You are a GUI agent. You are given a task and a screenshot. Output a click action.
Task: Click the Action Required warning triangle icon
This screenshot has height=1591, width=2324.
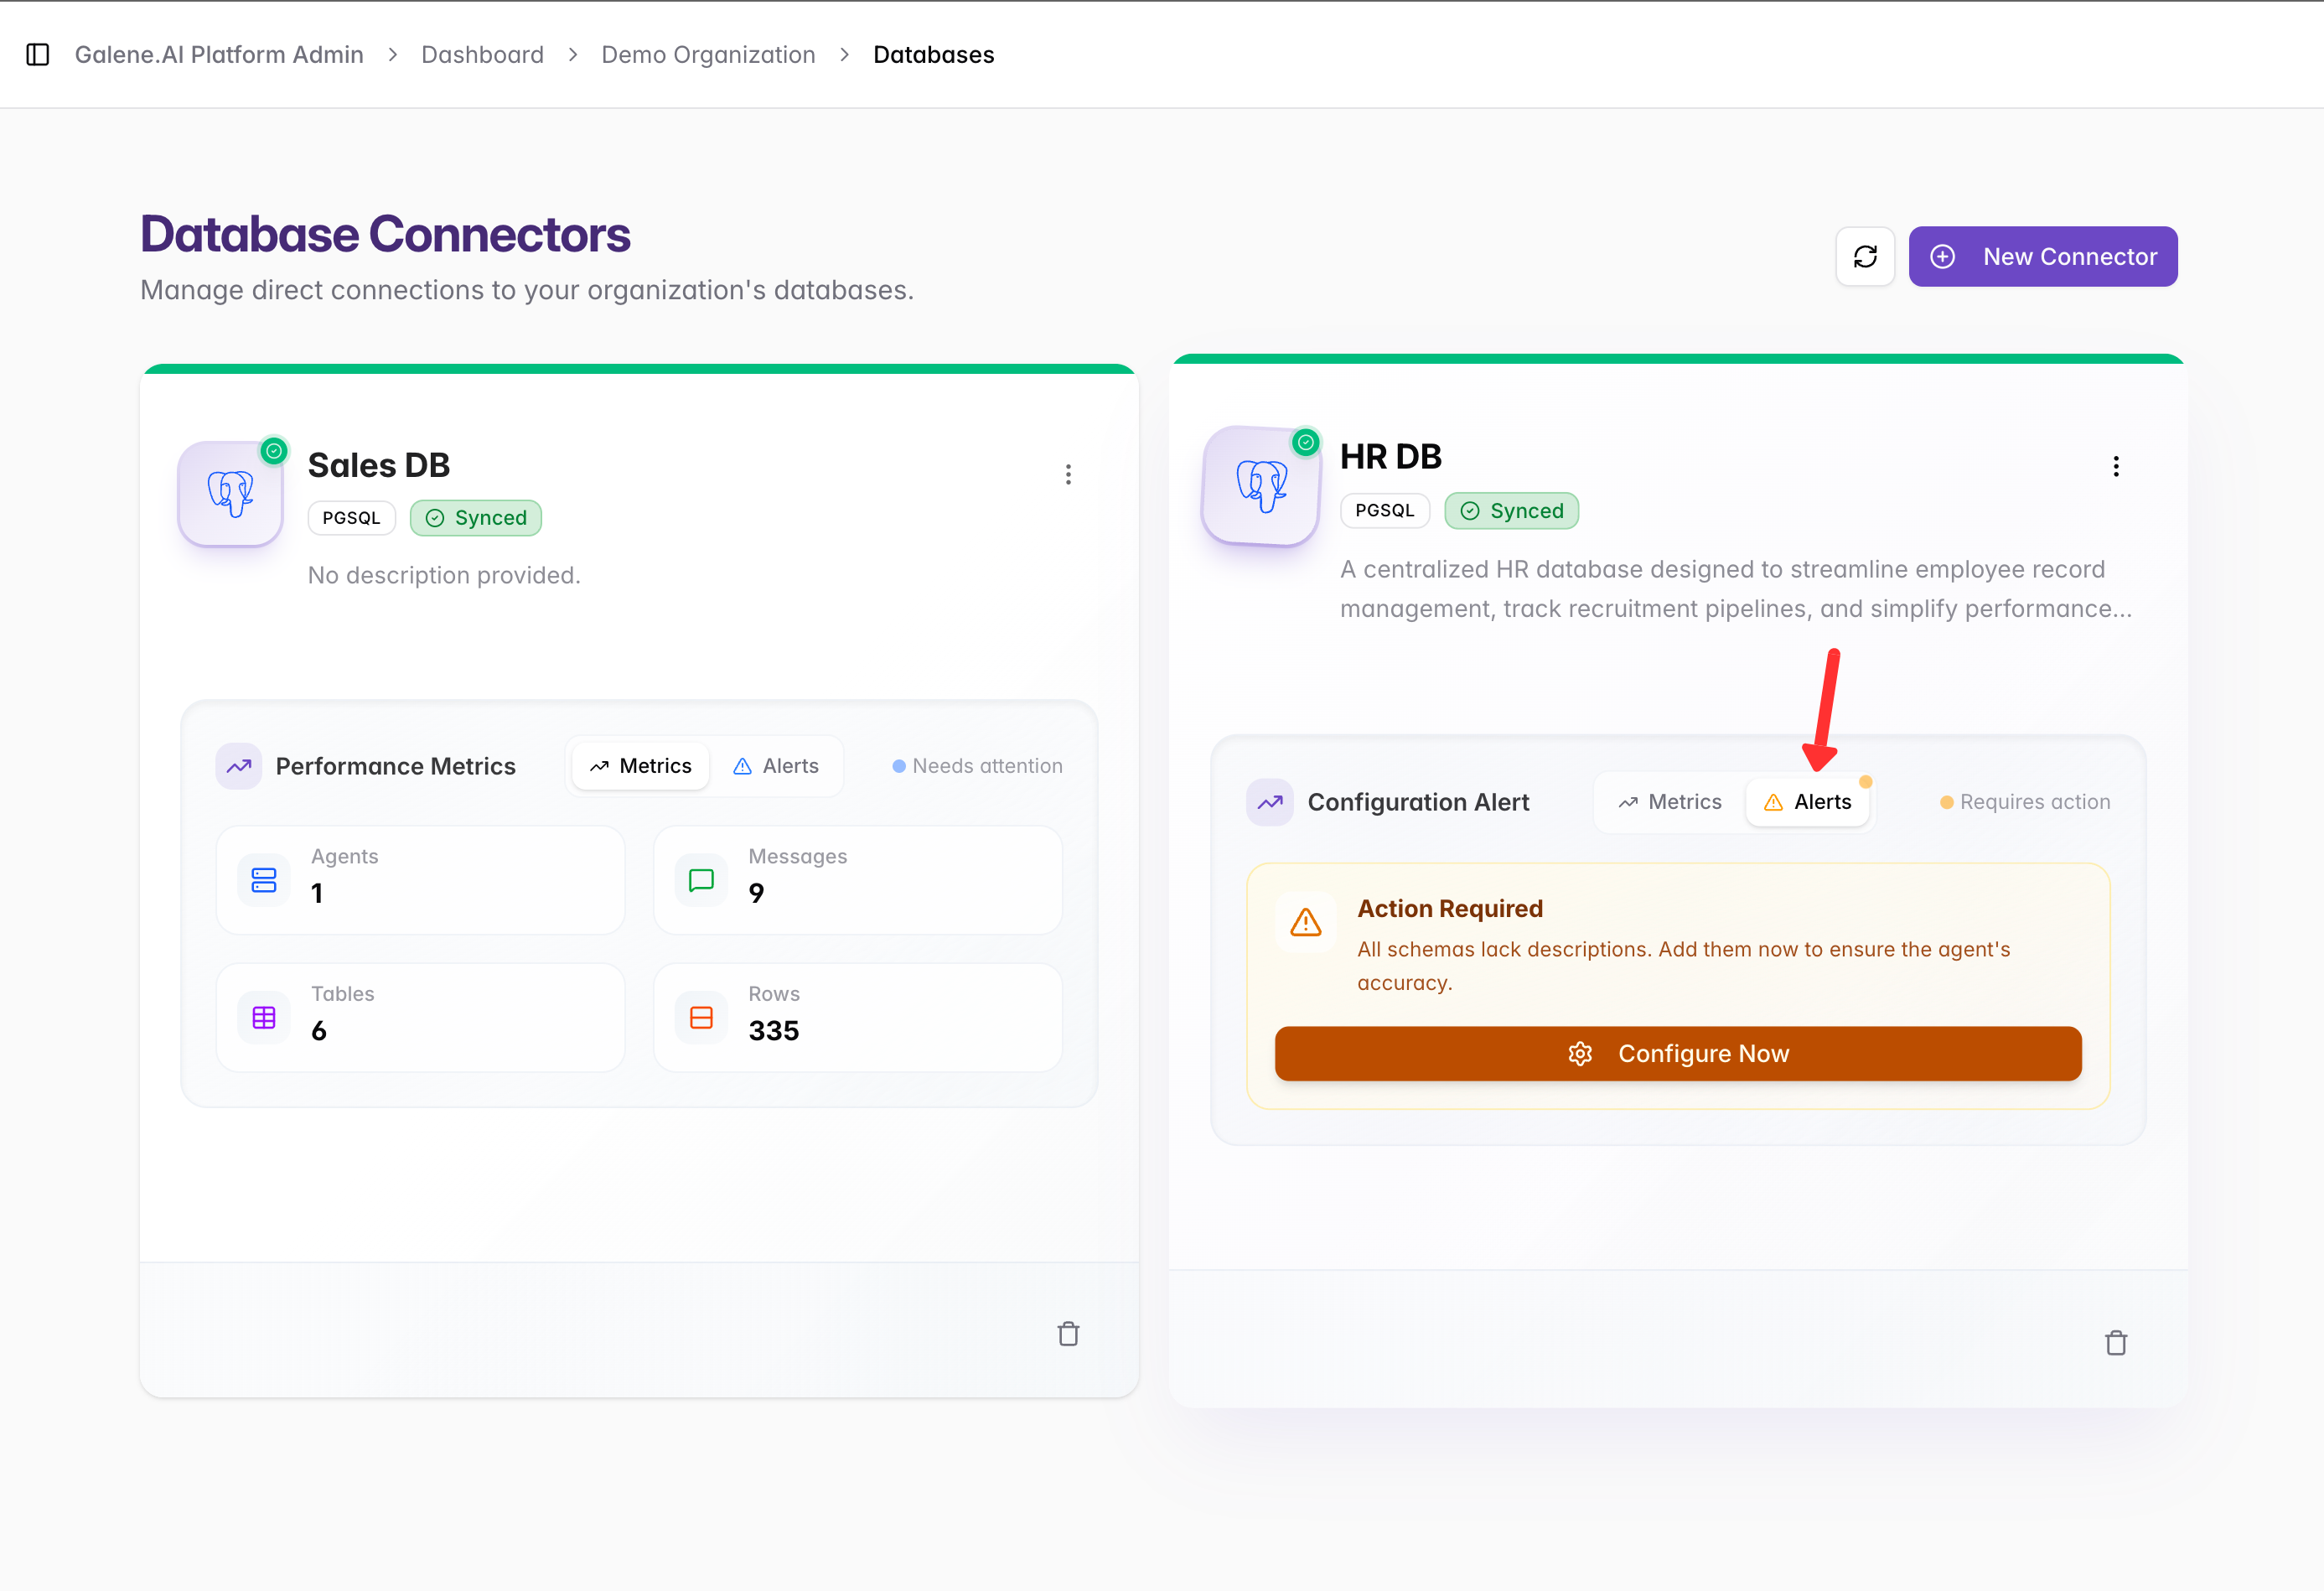coord(1306,922)
